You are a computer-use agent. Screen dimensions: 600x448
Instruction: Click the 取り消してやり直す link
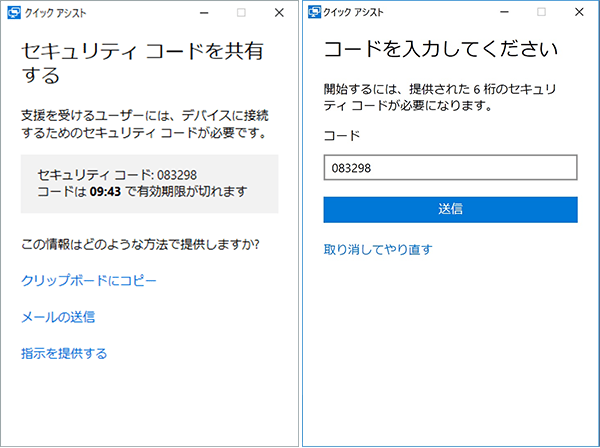point(378,249)
